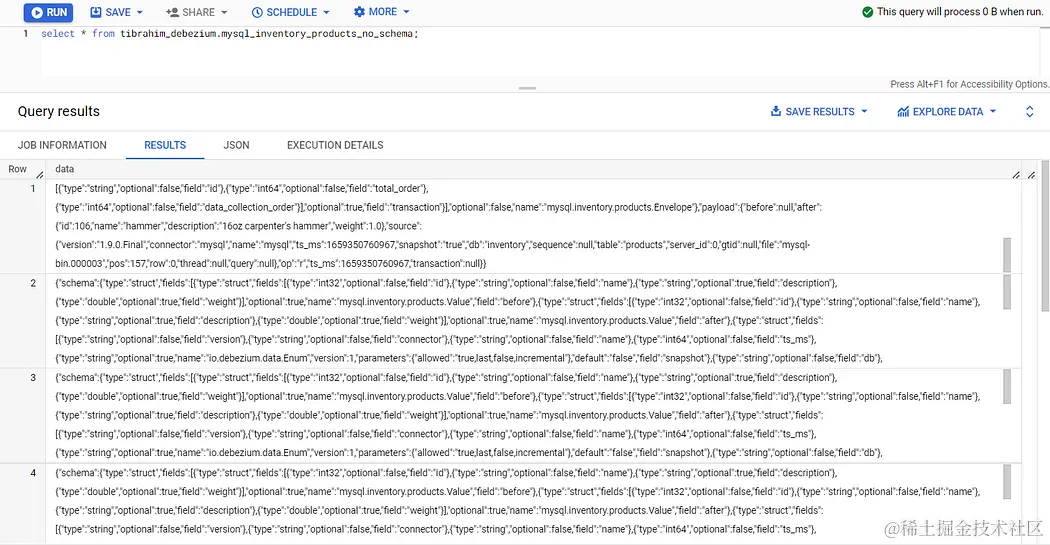Expand the SCHEDULE dropdown arrow
1050x545 pixels.
(327, 12)
